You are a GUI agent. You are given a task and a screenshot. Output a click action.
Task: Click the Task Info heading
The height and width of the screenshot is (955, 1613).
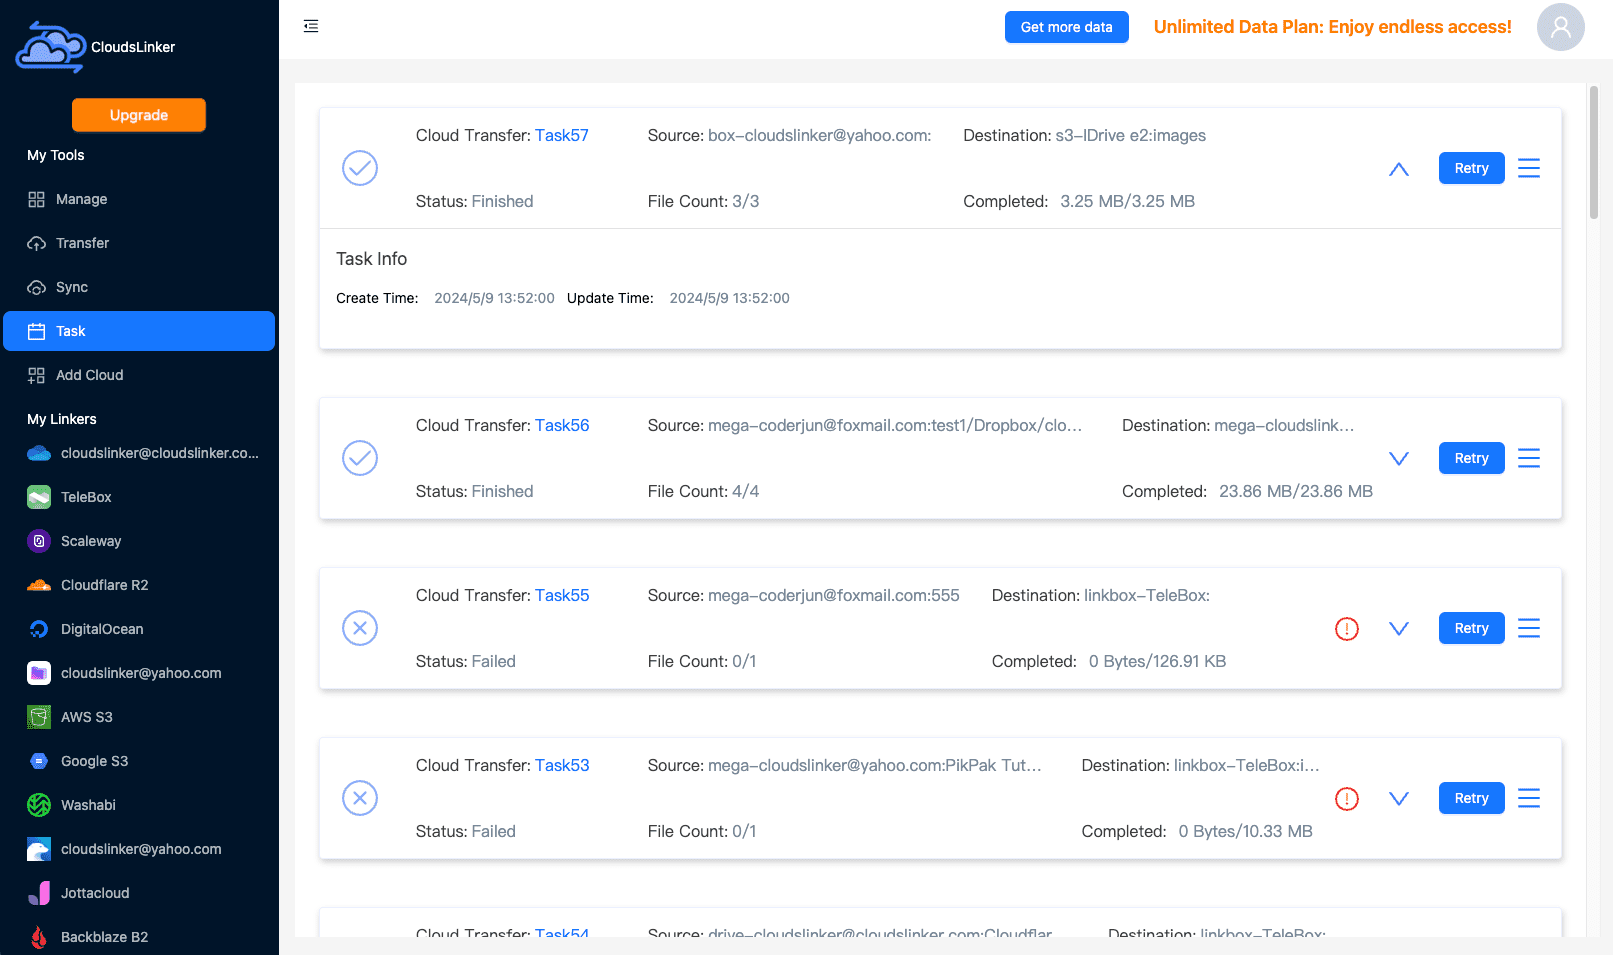(371, 259)
